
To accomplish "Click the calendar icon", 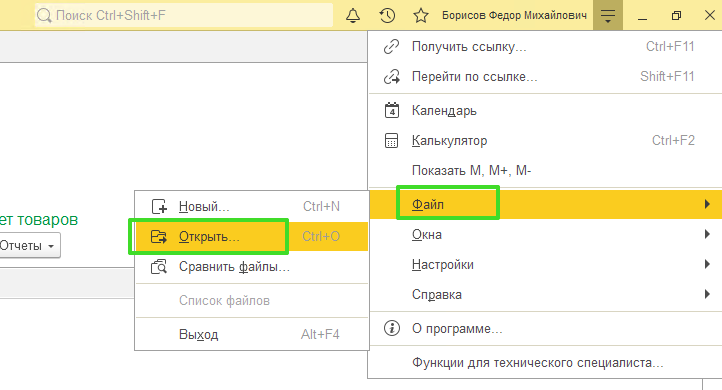I will 391,111.
